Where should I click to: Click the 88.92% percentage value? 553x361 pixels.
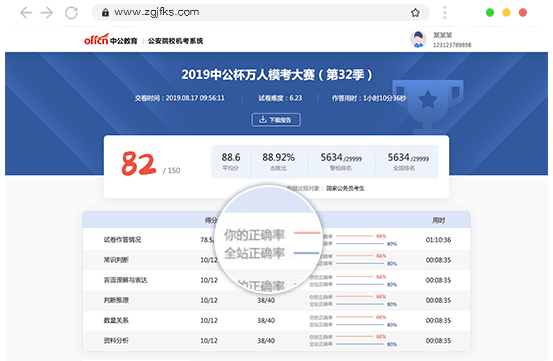pyautogui.click(x=279, y=157)
